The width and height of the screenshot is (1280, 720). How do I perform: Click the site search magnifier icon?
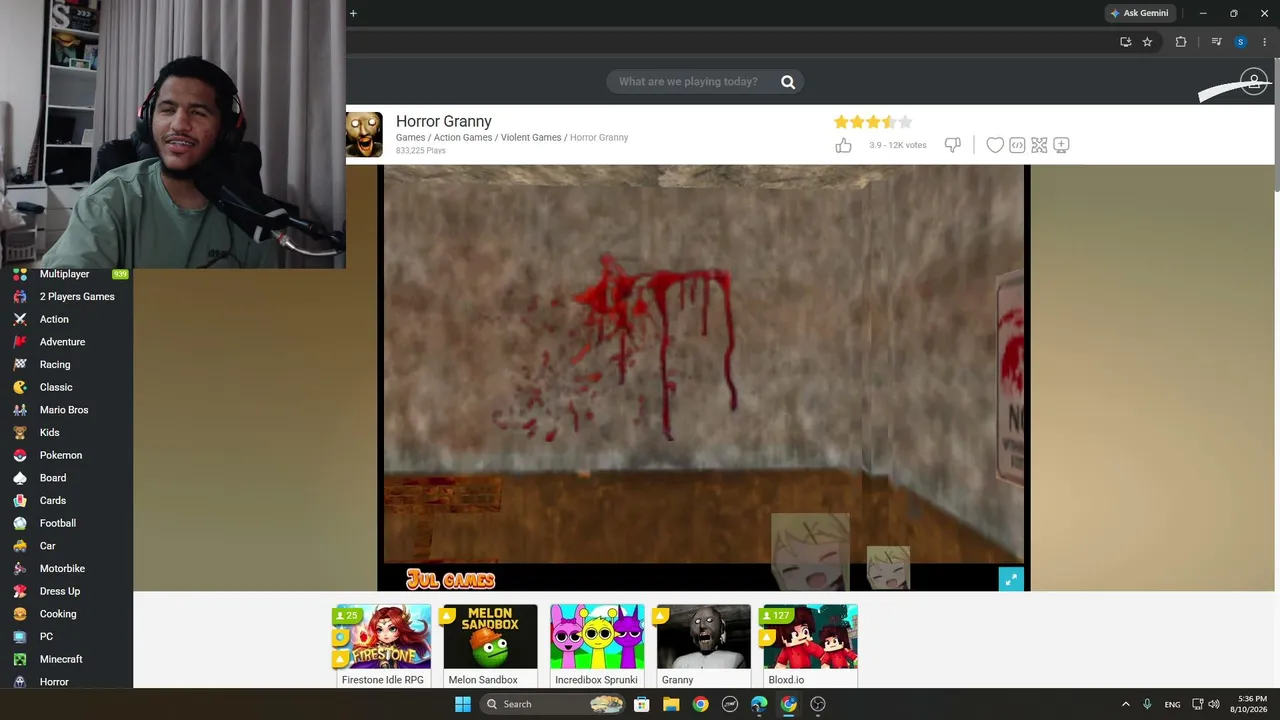788,82
